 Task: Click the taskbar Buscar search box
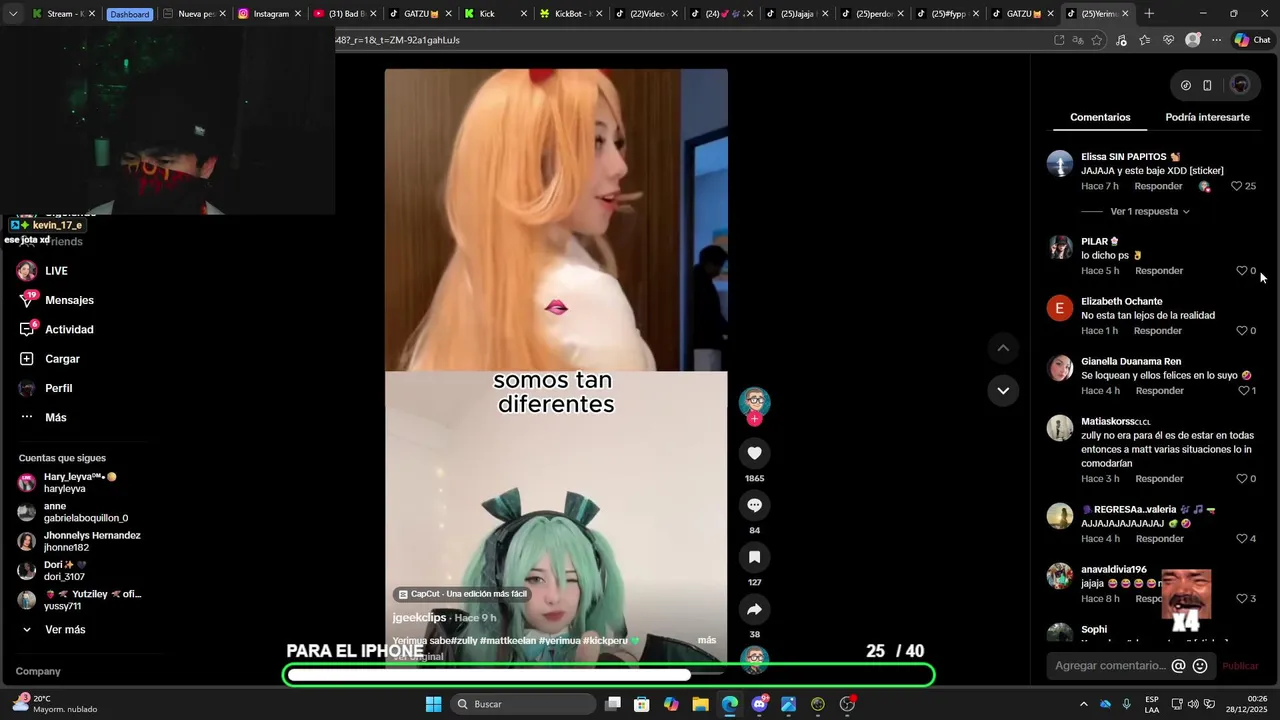point(522,704)
